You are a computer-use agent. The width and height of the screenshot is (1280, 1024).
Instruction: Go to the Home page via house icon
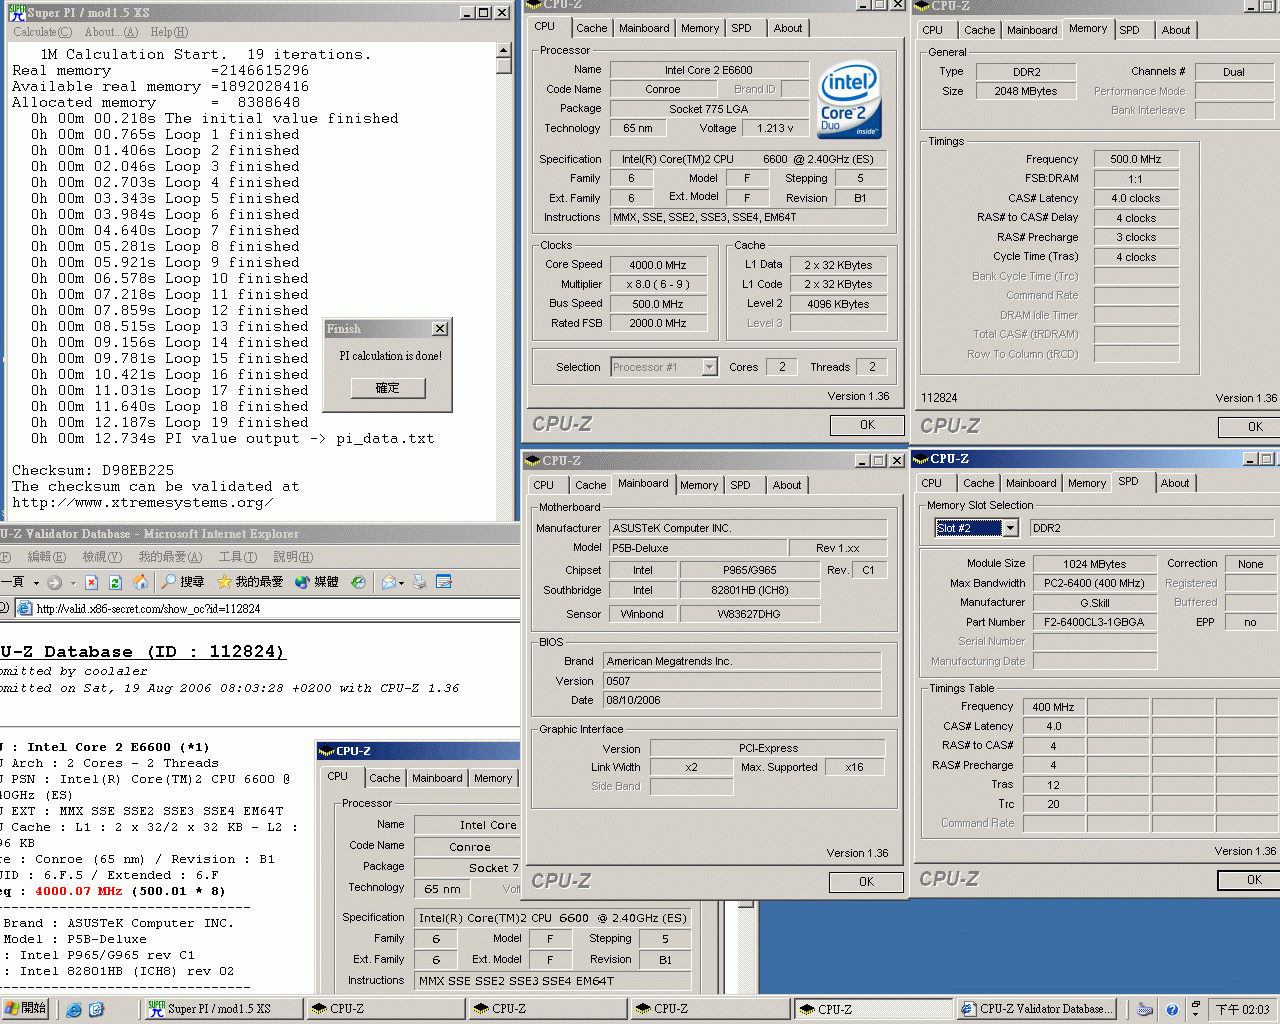[140, 582]
